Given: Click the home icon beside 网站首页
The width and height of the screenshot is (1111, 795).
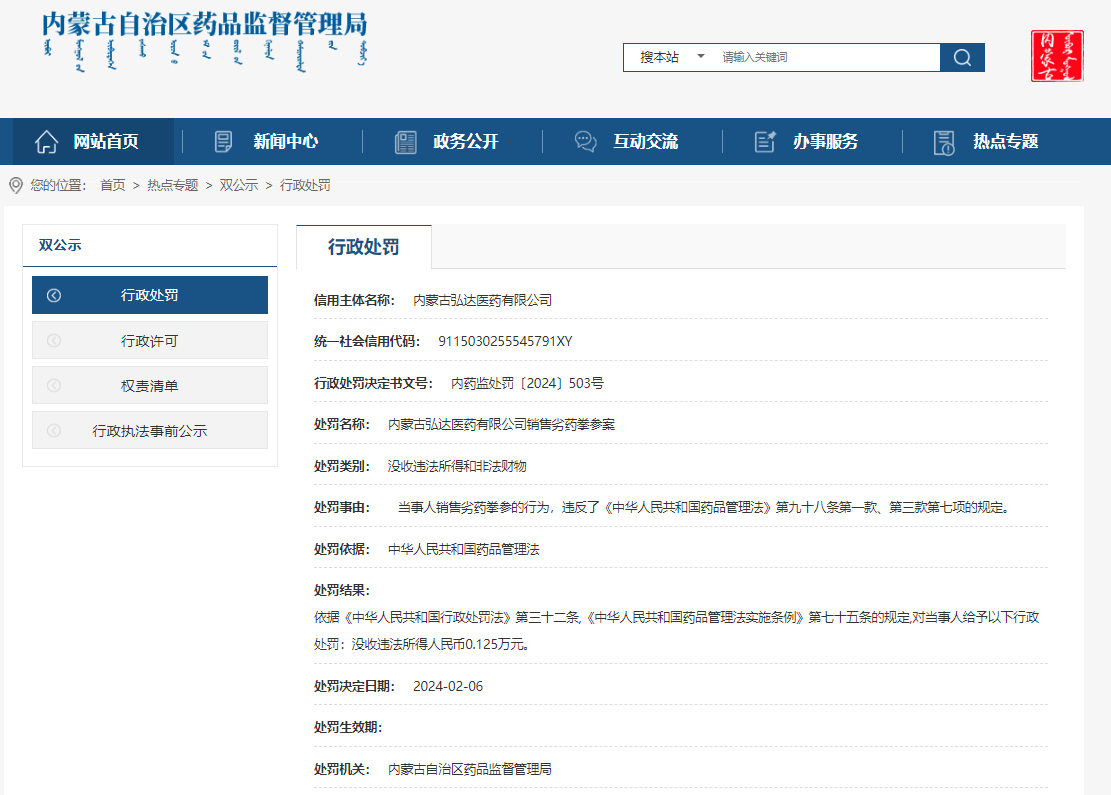Looking at the screenshot, I should [47, 142].
